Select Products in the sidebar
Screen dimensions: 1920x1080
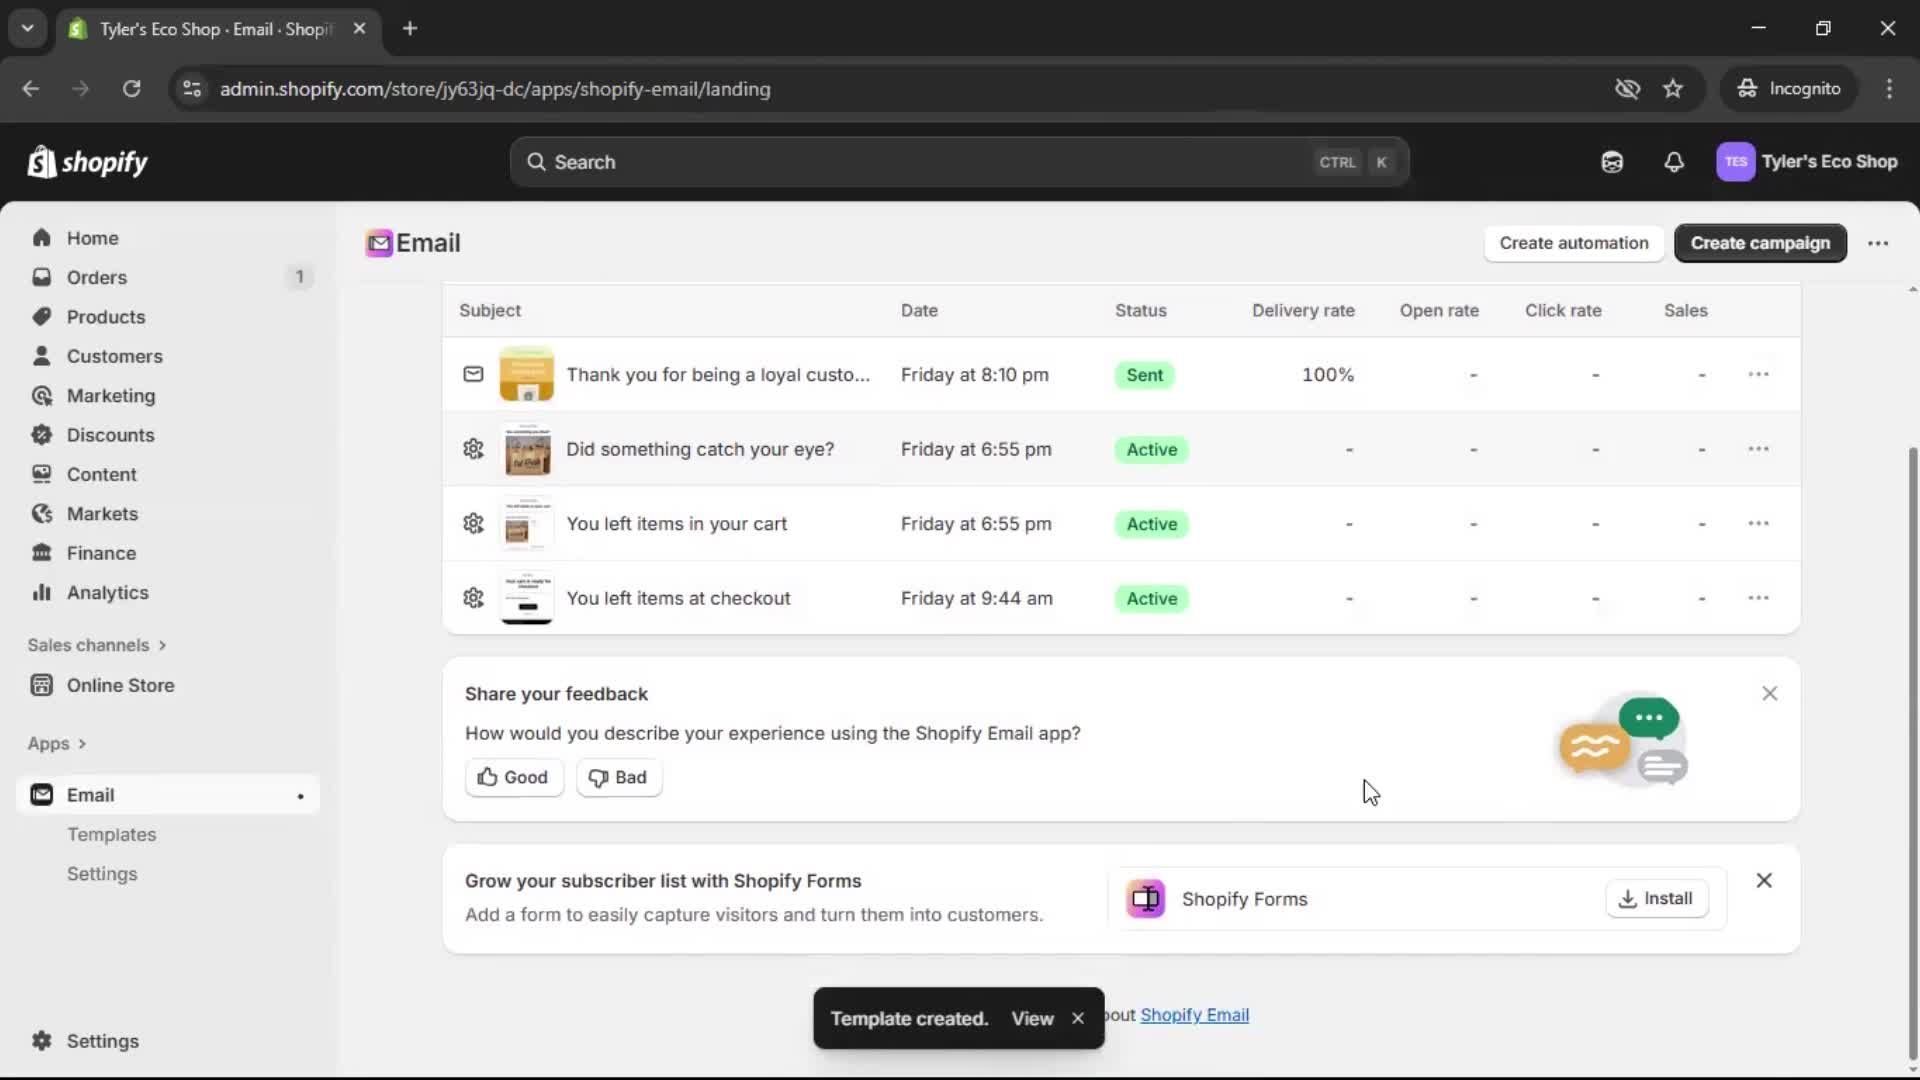(107, 316)
